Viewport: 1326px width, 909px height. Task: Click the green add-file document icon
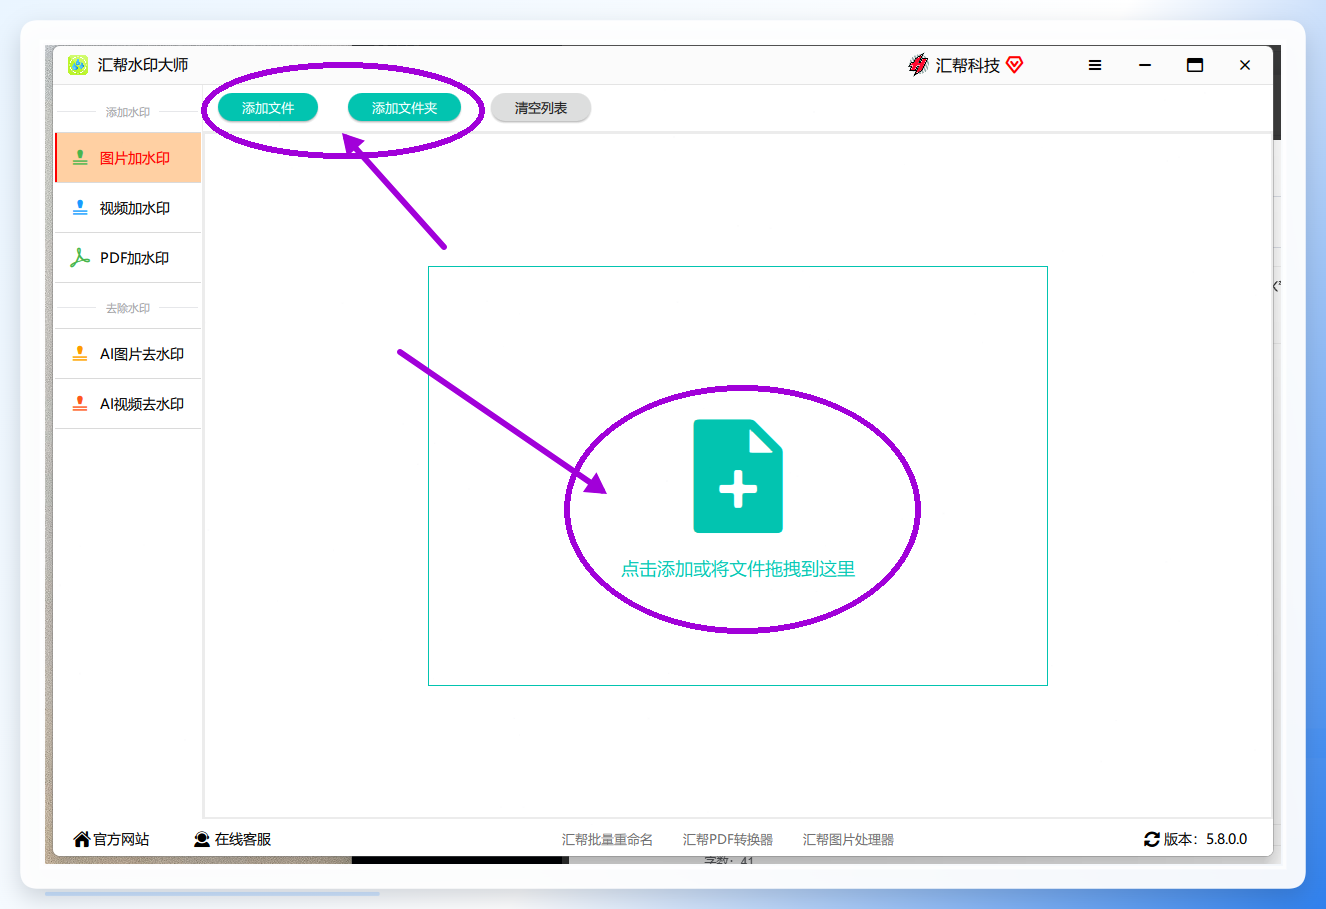(x=738, y=476)
